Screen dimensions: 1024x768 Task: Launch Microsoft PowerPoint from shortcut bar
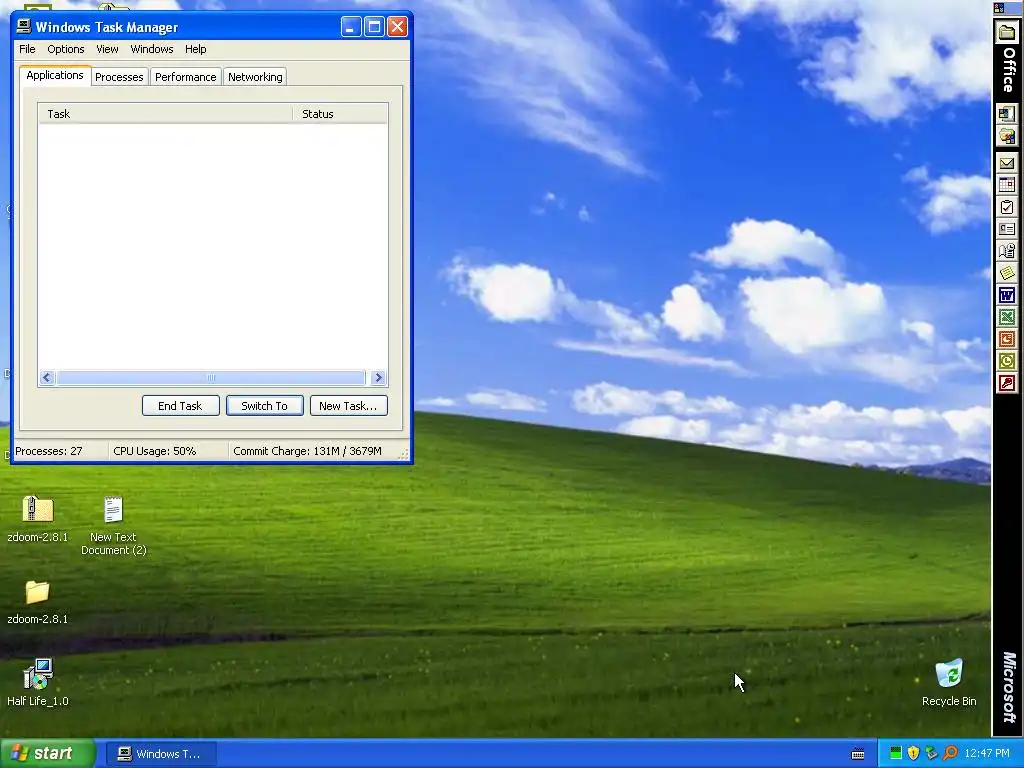point(1006,338)
